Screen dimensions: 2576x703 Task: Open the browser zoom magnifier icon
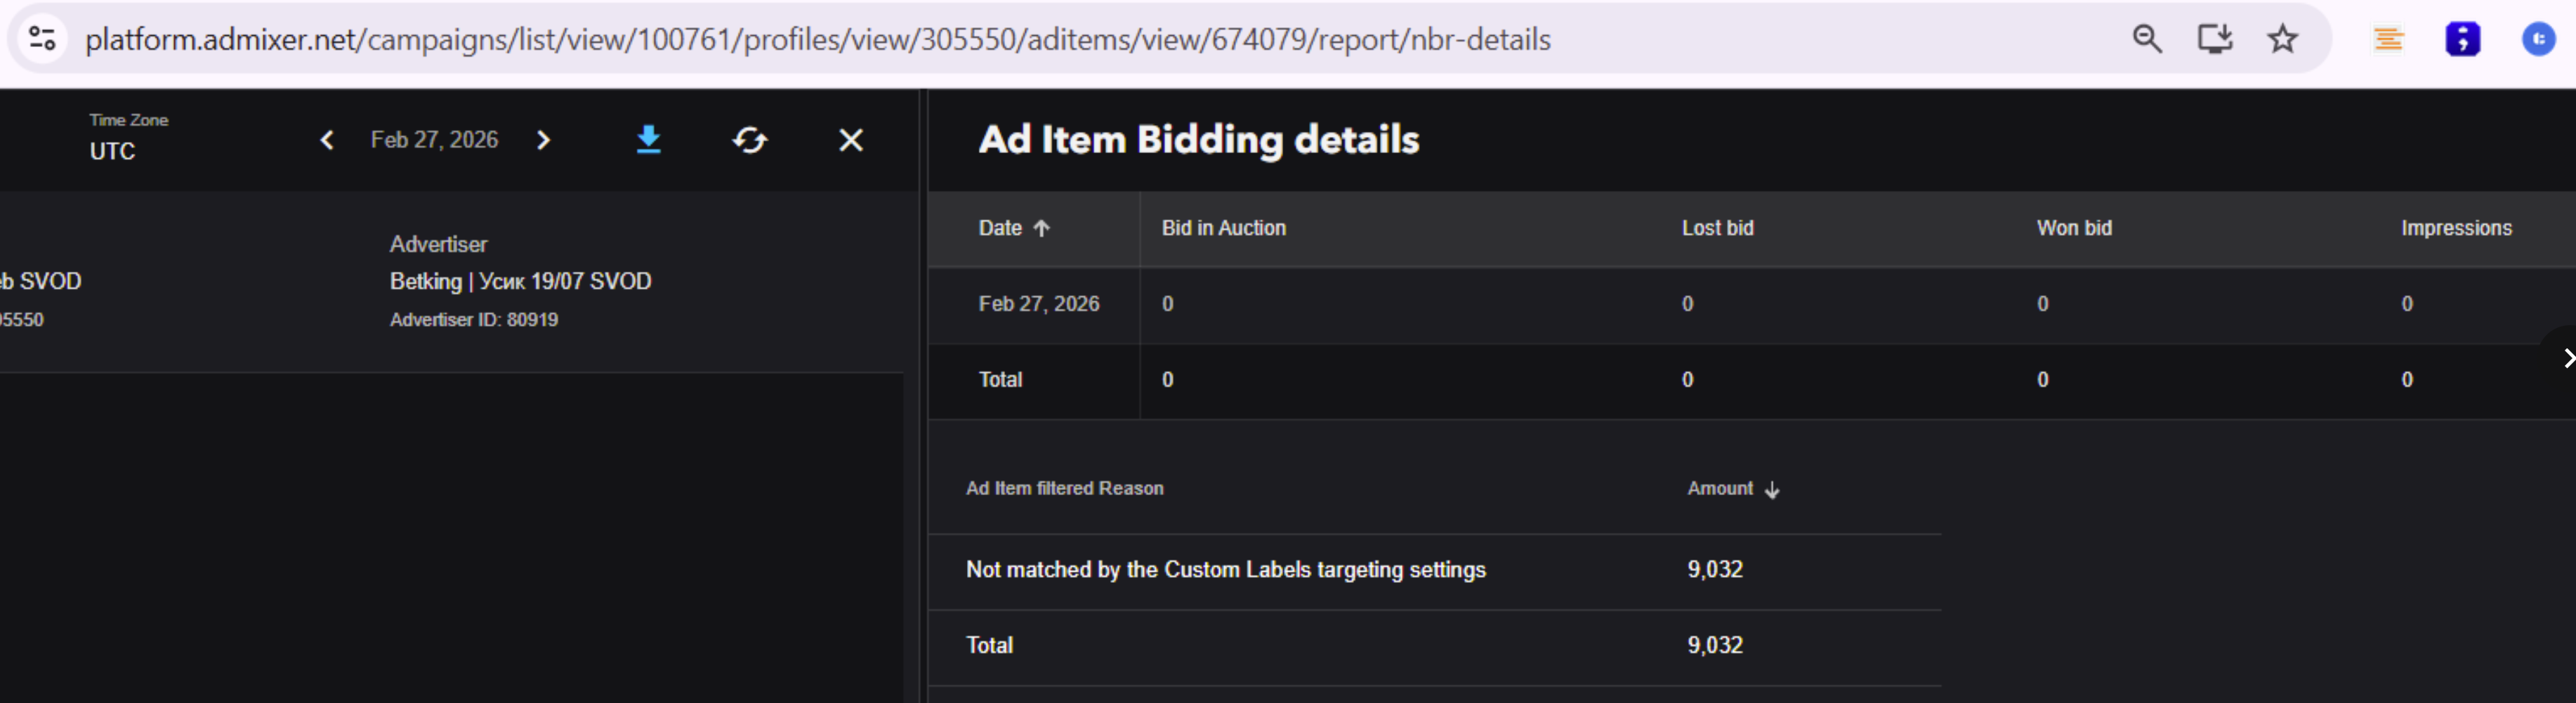(2146, 39)
